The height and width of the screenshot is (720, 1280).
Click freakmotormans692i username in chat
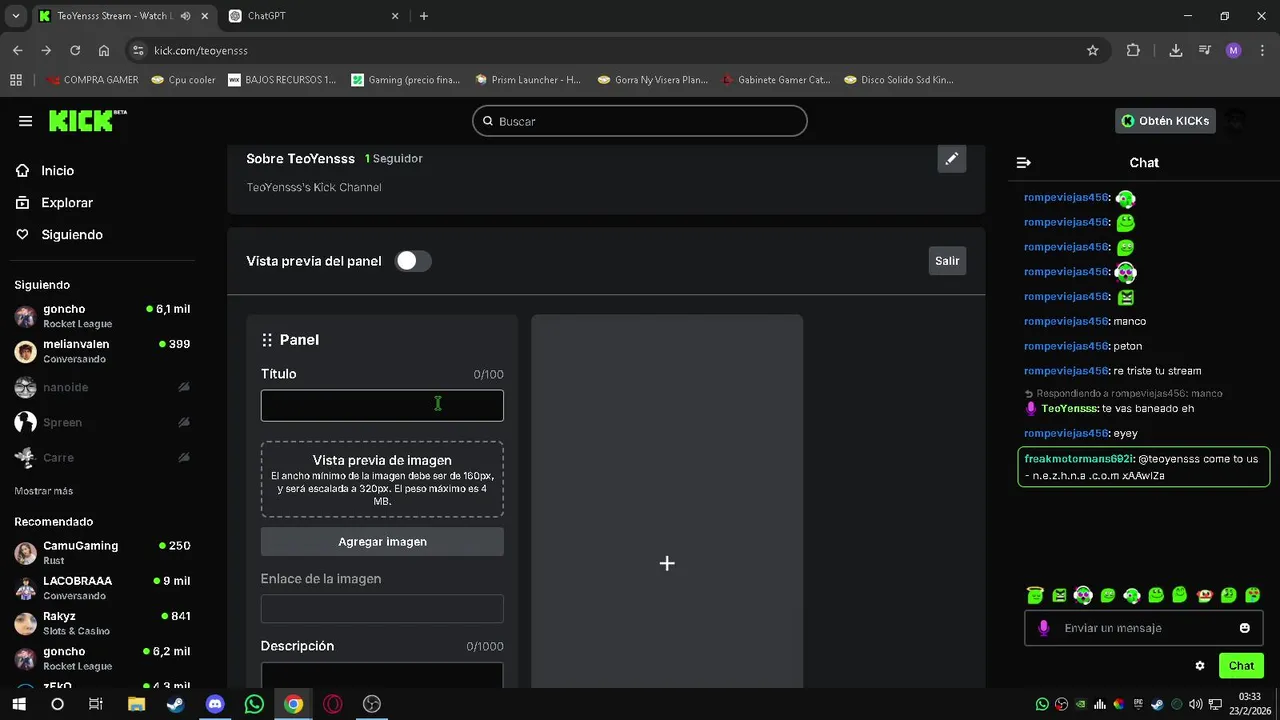1078,459
